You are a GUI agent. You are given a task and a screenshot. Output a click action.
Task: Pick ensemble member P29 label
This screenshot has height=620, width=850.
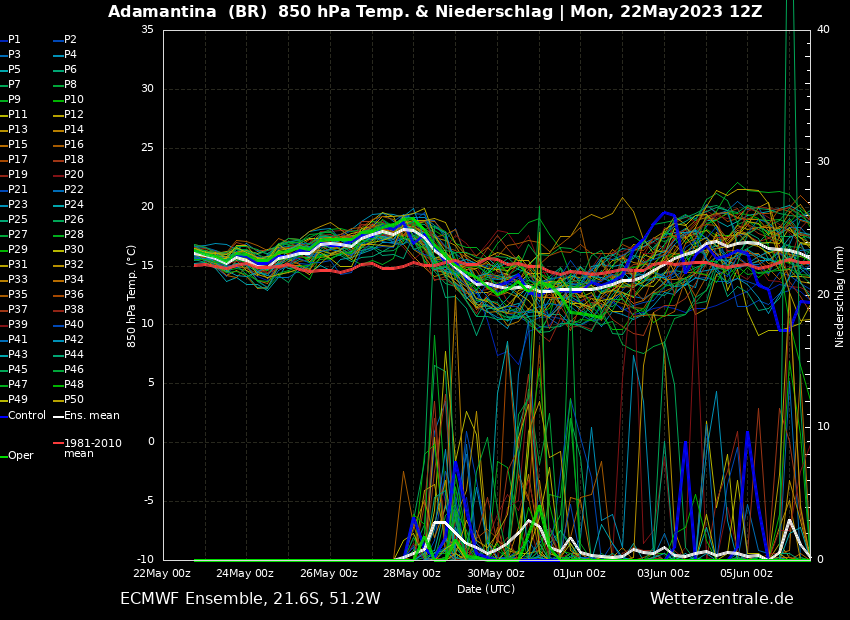tap(14, 249)
